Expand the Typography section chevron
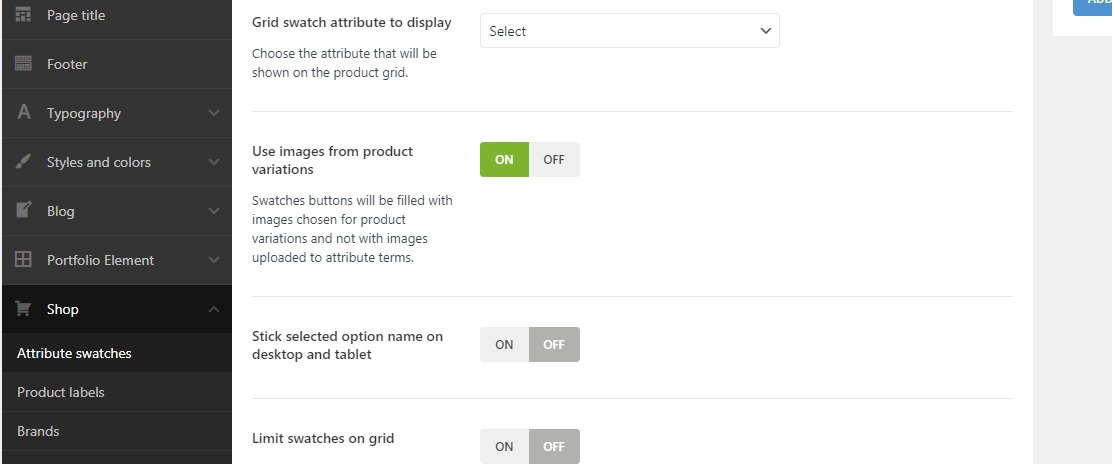Image resolution: width=1112 pixels, height=464 pixels. tap(213, 113)
